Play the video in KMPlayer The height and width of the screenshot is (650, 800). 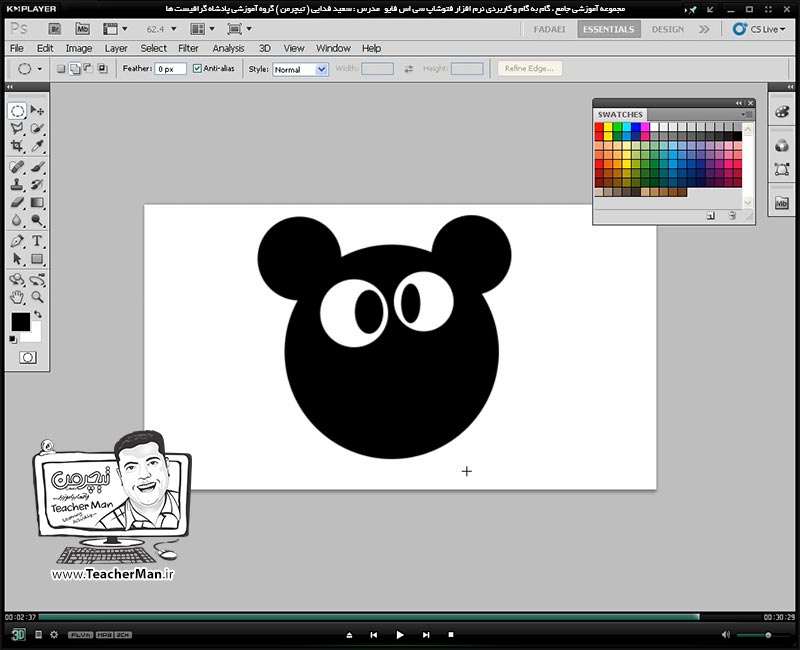pos(399,635)
